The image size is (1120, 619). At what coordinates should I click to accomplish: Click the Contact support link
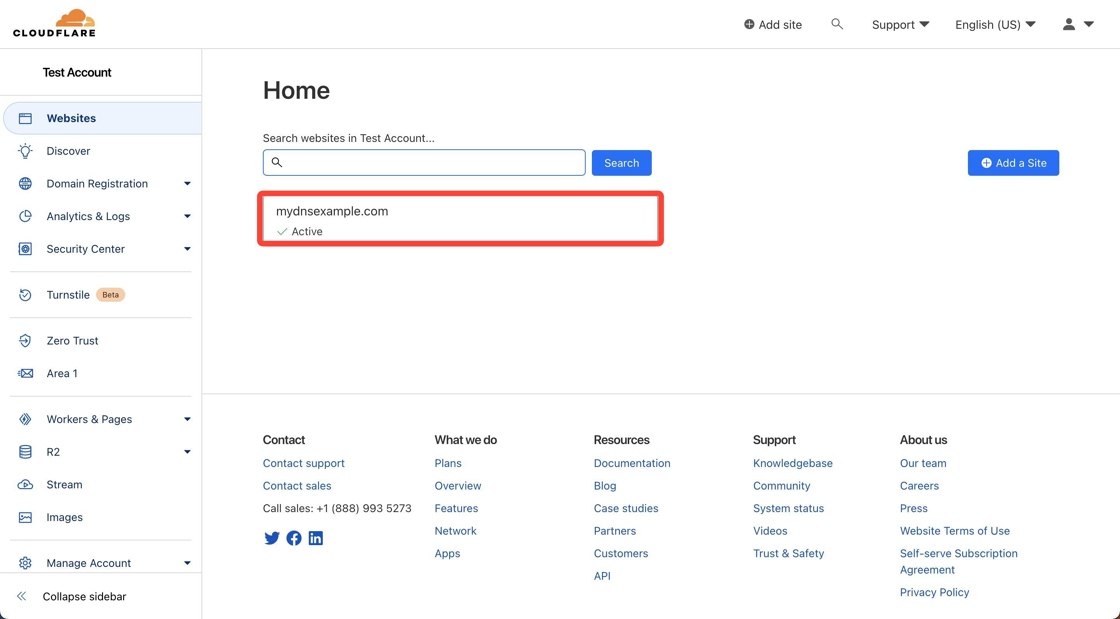(304, 463)
